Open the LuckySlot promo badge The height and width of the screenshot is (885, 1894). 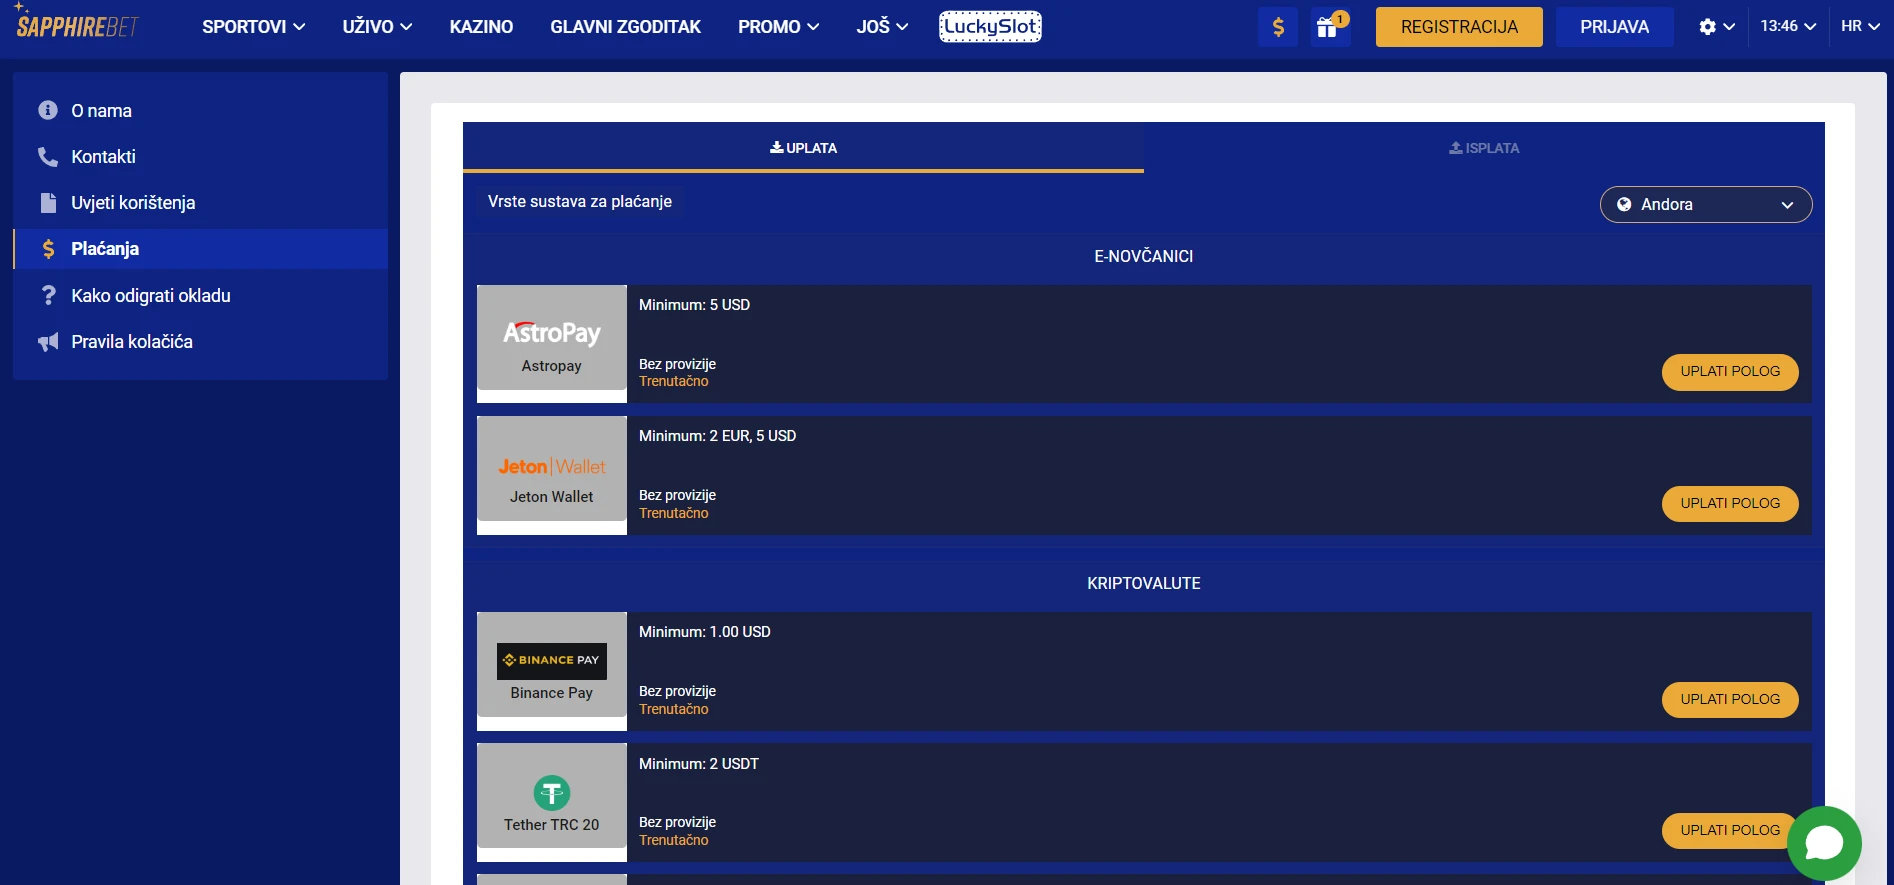tap(990, 27)
